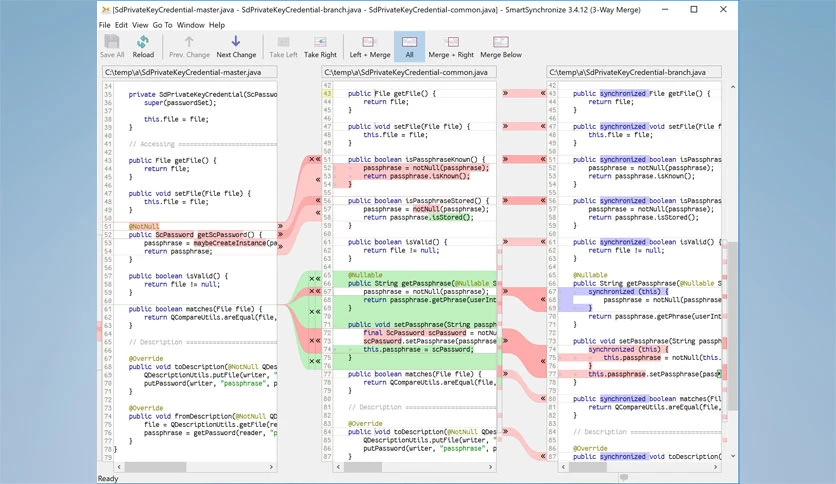
Task: Click the × reject mark left of common line 65
Action: [x=312, y=278]
